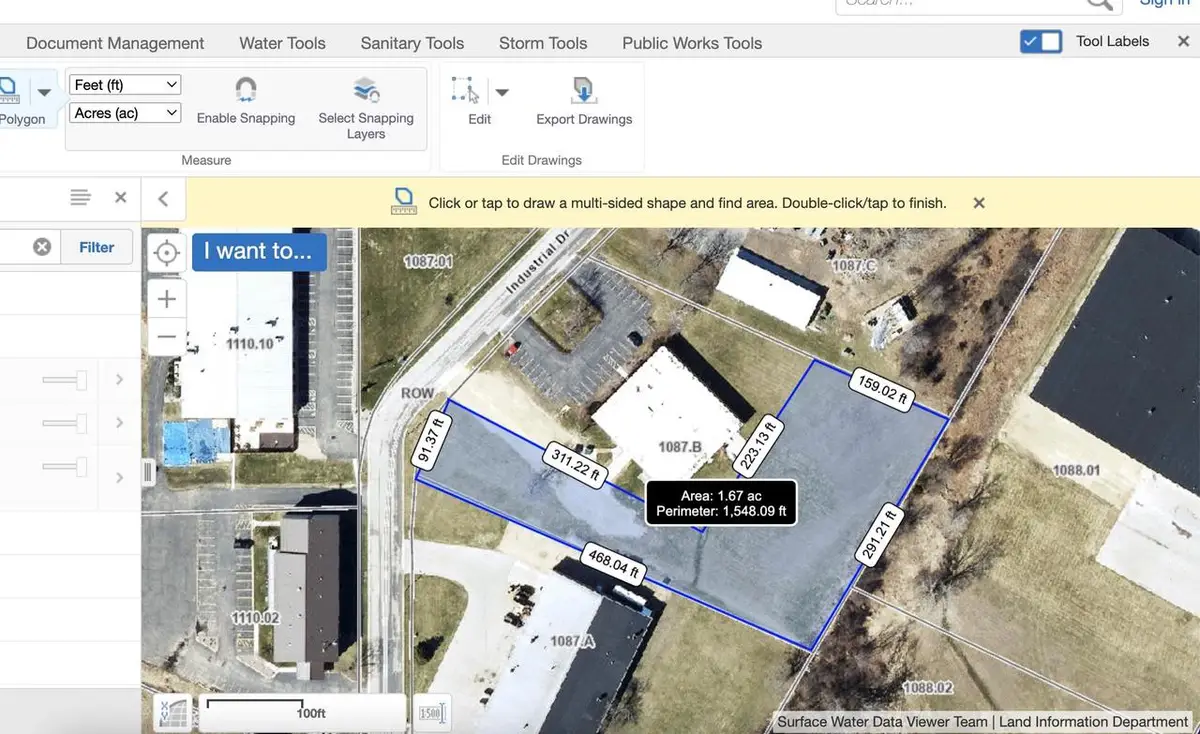This screenshot has width=1200, height=734.
Task: Collapse the left panel with the chevron
Action: point(163,197)
